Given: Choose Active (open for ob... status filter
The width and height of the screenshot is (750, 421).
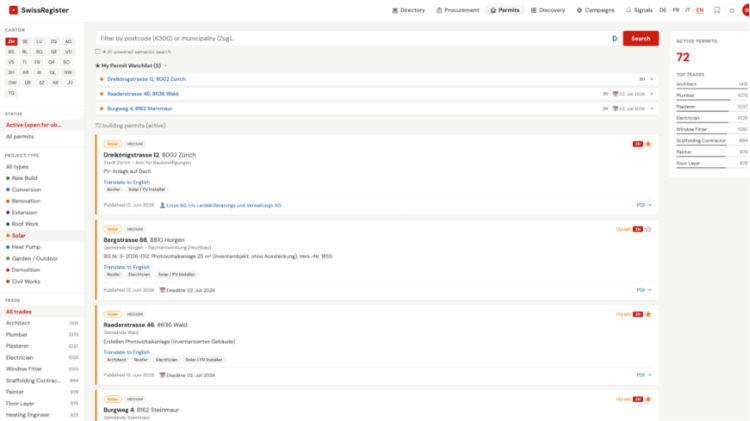Looking at the screenshot, I should (42, 125).
